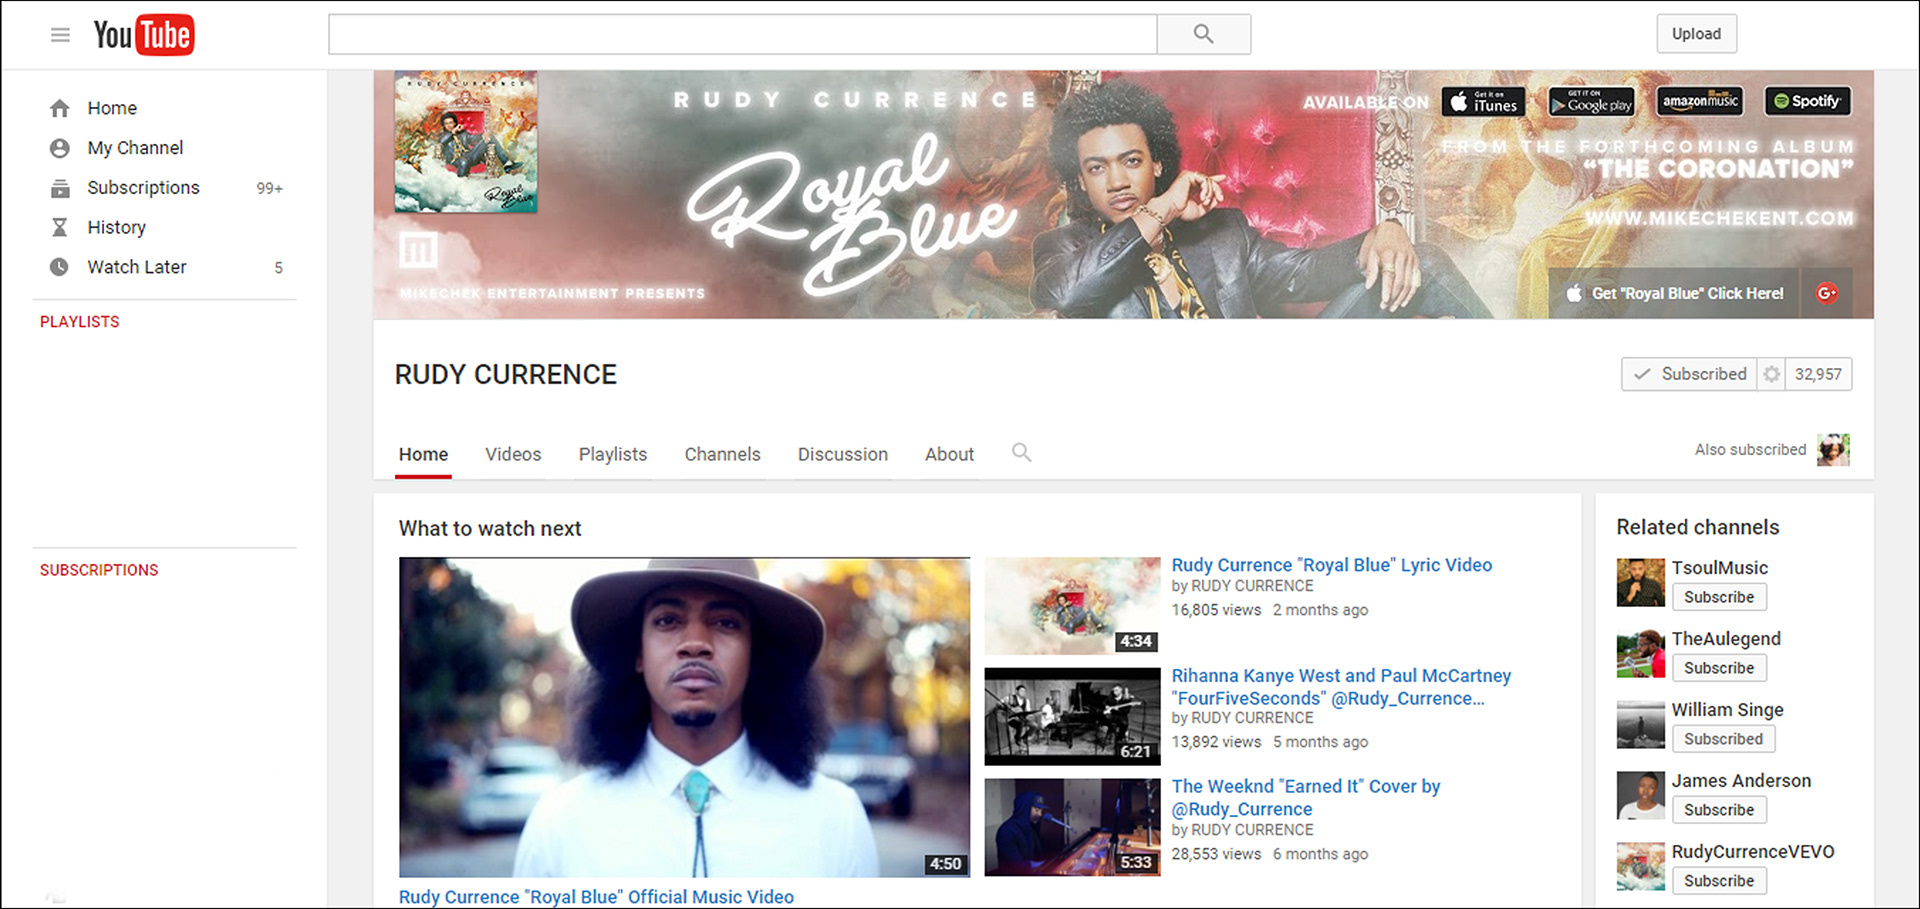Viewport: 1920px width, 909px height.
Task: Open RudyCurrenceVEVO channel avatar
Action: (x=1640, y=867)
